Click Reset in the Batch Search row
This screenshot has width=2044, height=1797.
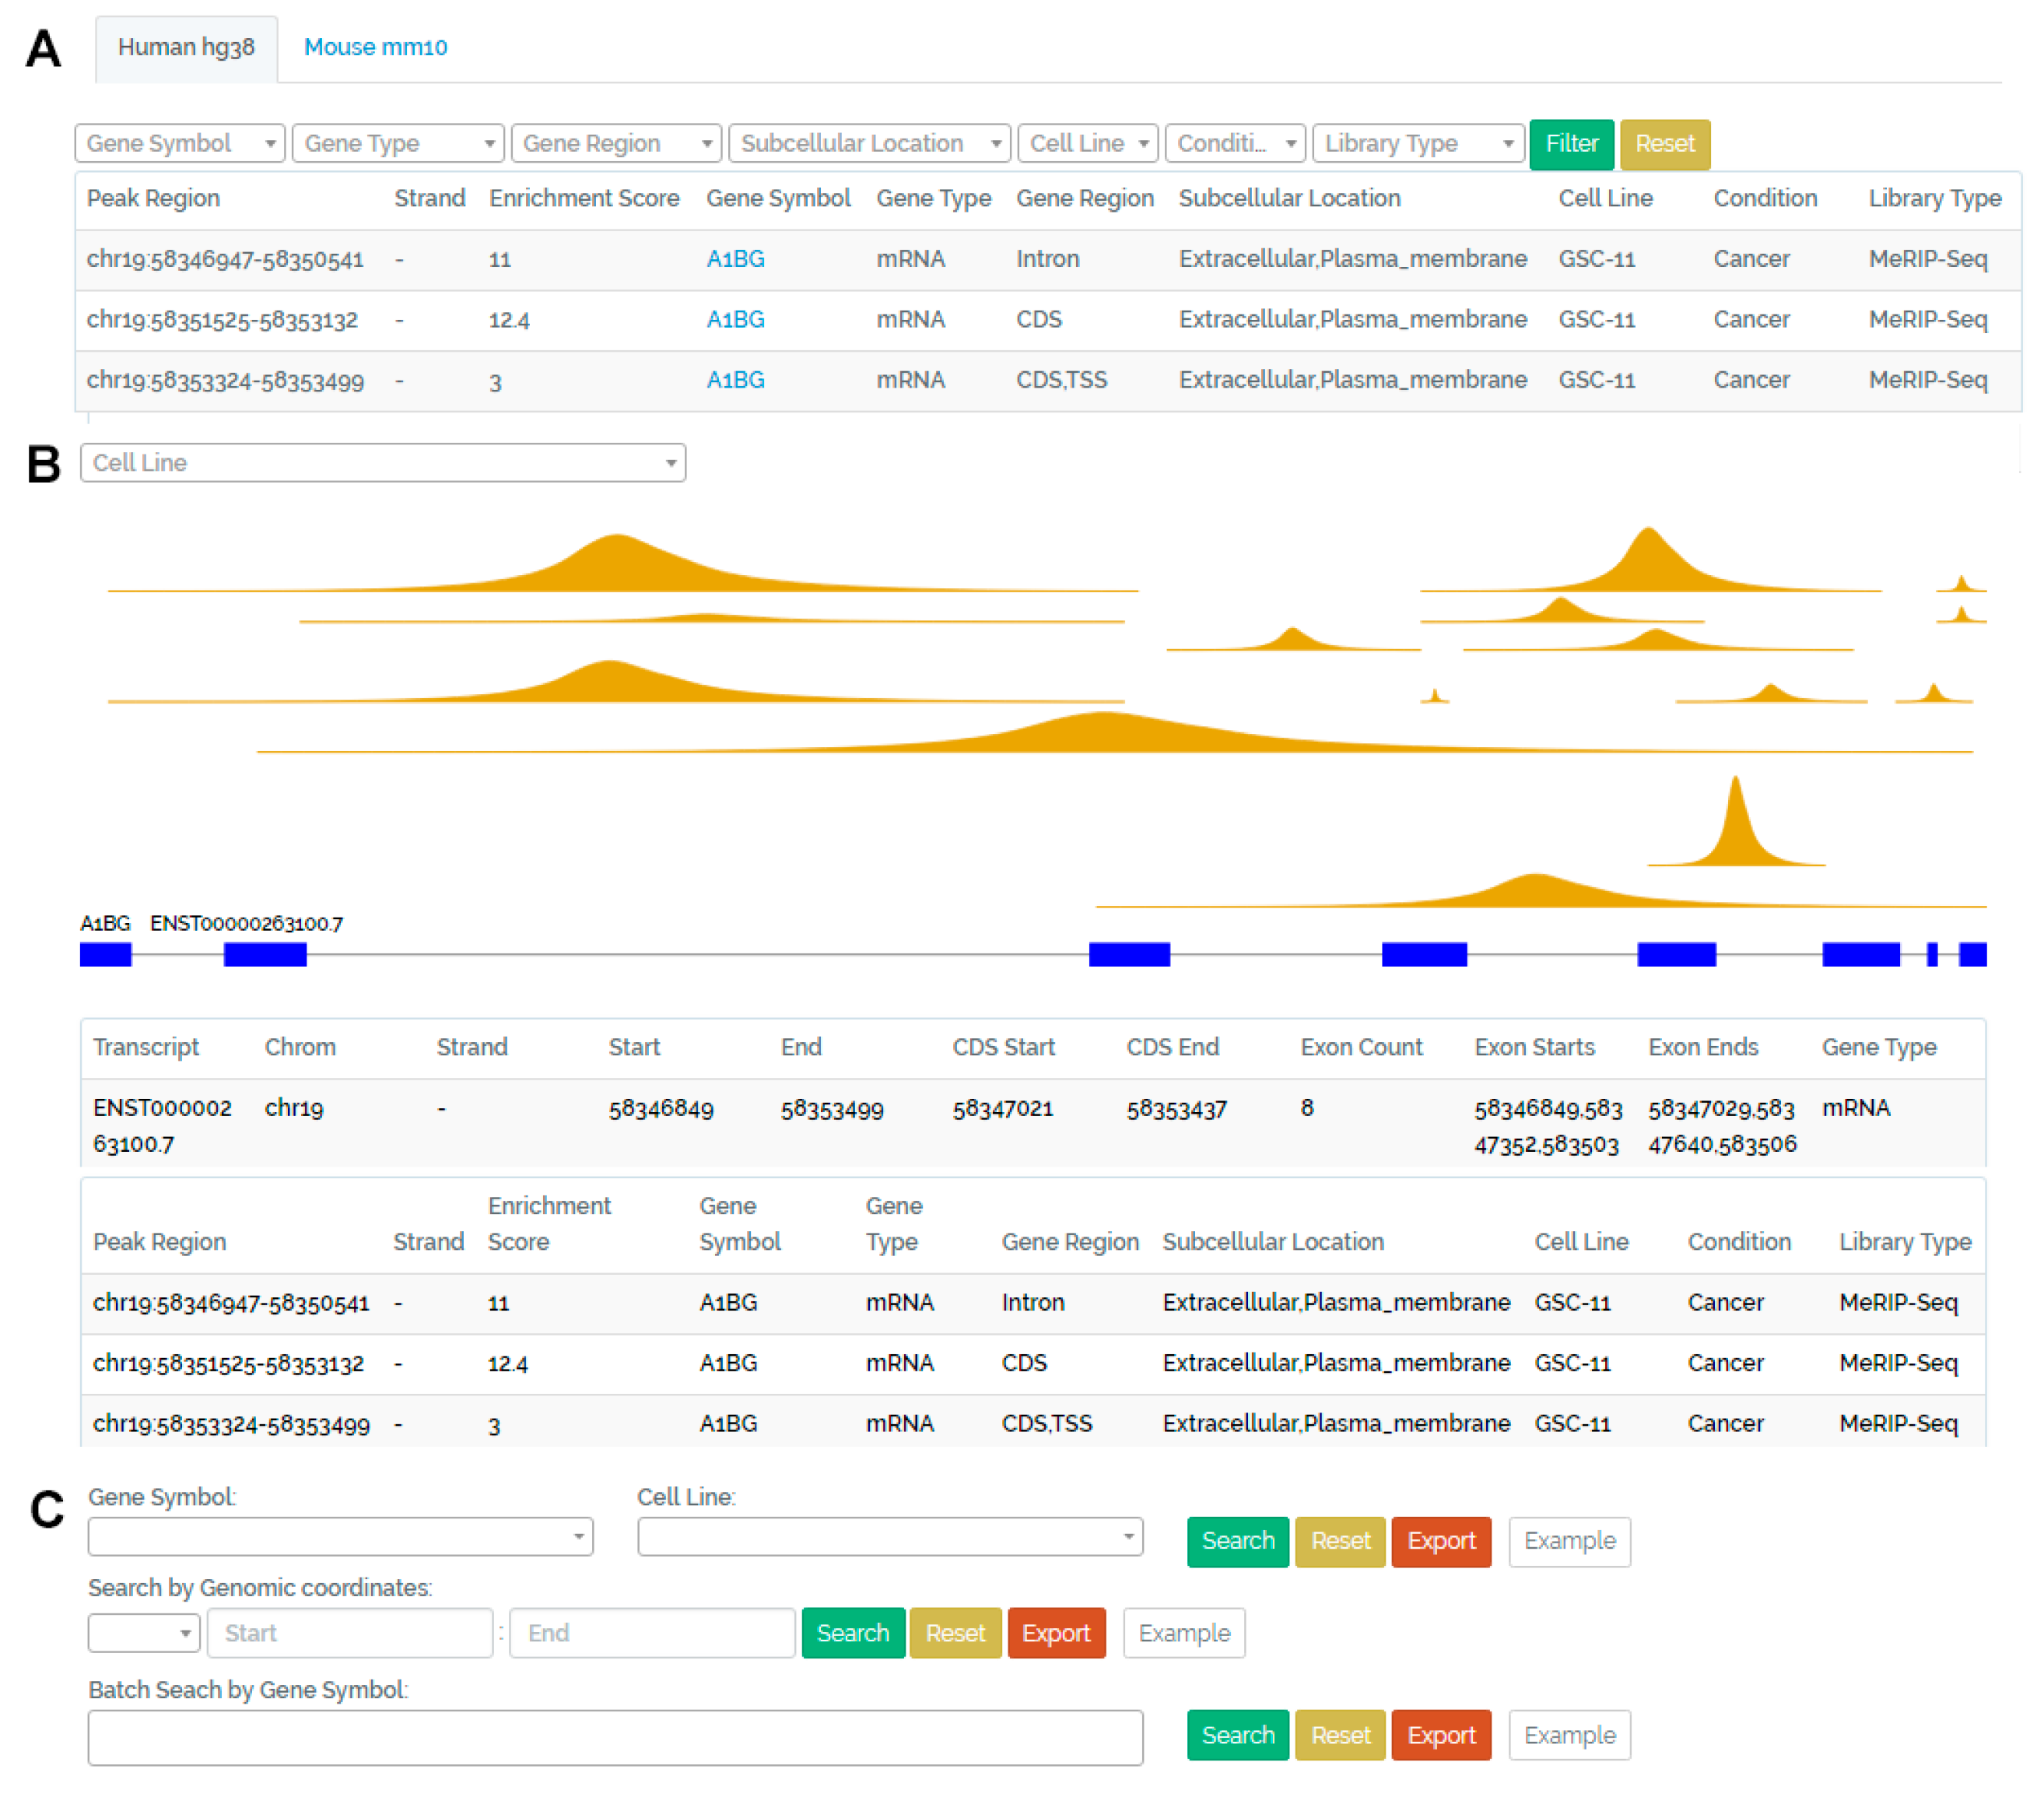coord(1340,1735)
